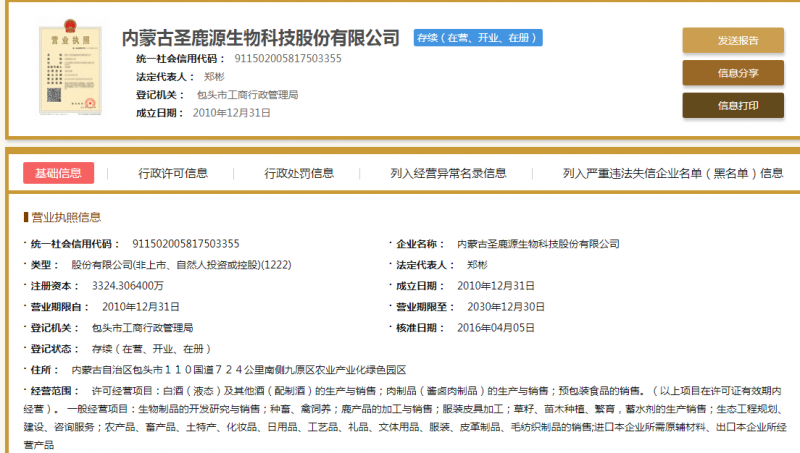Open the business license thumbnail image
This screenshot has height=453, width=800.
(x=70, y=67)
